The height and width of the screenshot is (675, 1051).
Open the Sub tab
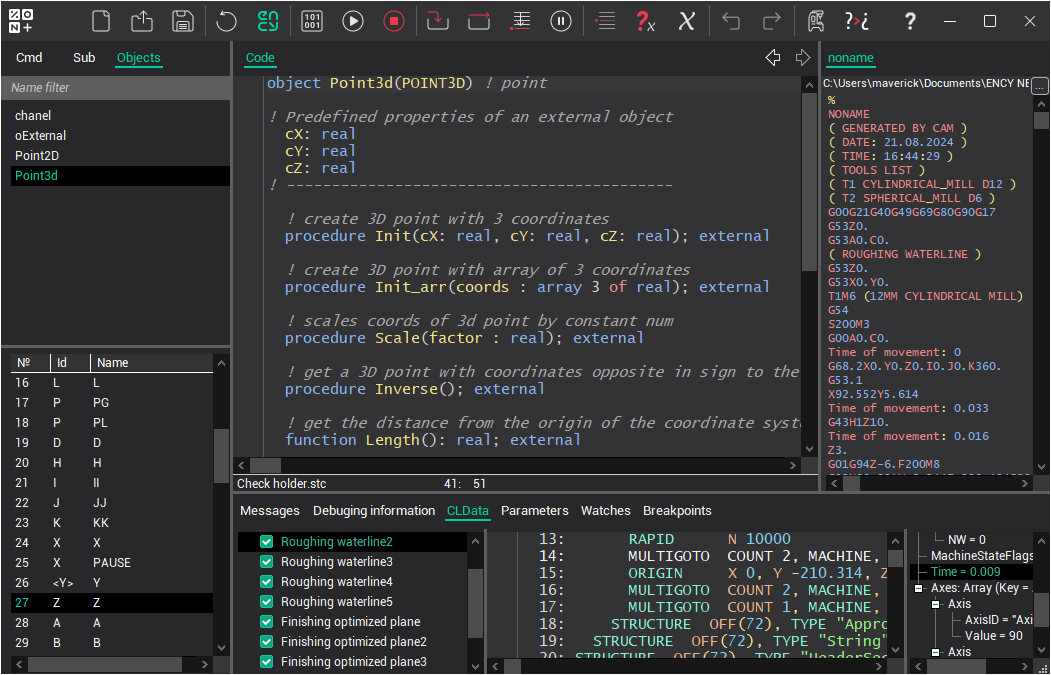(x=84, y=58)
